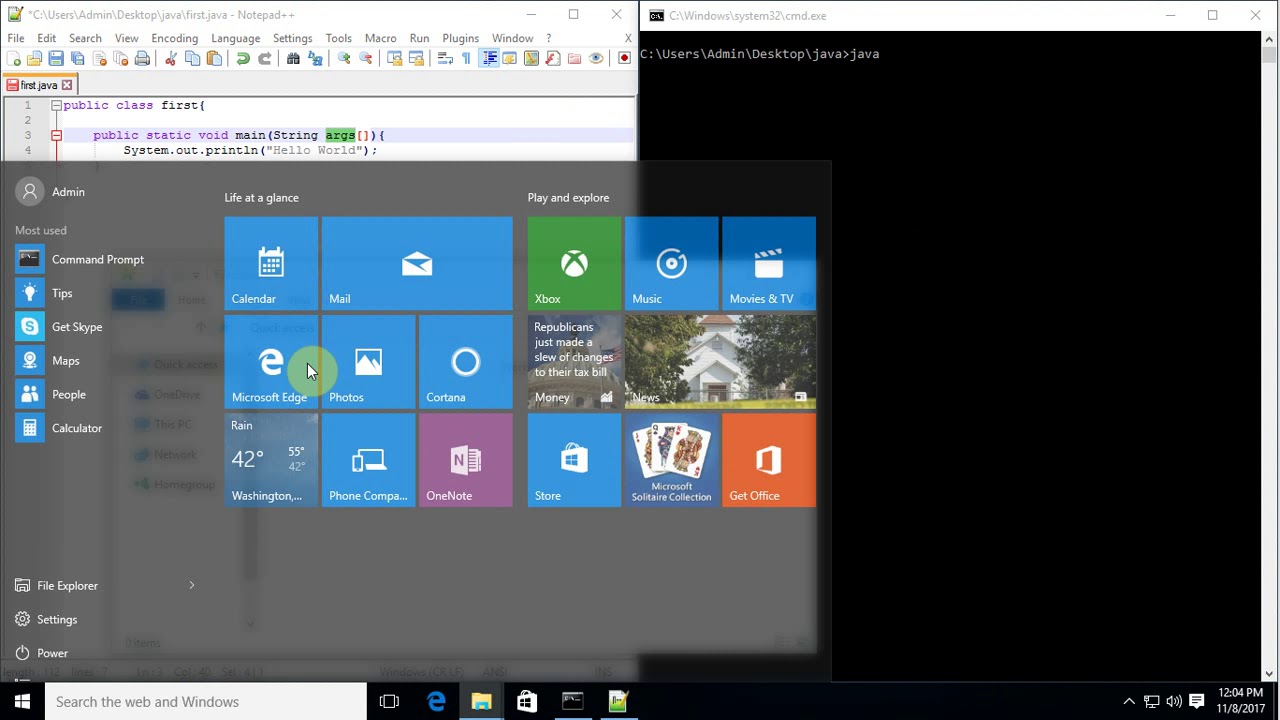Open the Encoding menu in Notepad++
The width and height of the screenshot is (1280, 720).
coord(175,38)
